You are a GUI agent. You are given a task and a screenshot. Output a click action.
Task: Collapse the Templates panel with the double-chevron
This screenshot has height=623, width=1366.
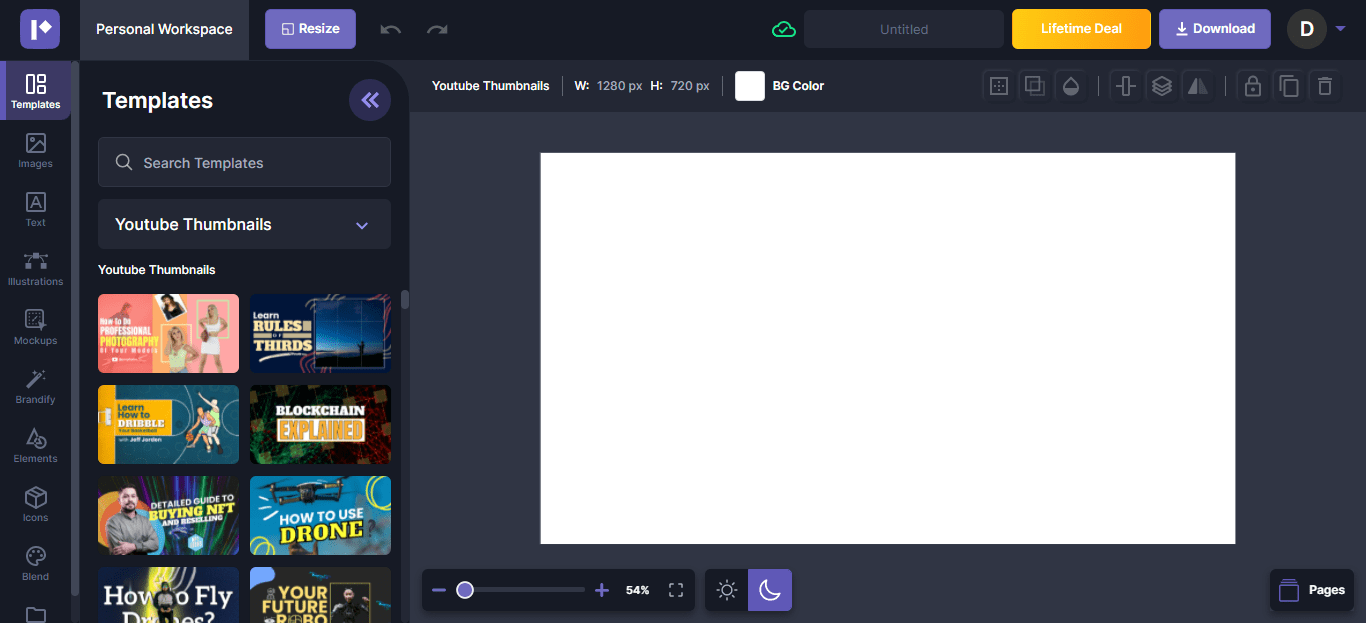(370, 100)
